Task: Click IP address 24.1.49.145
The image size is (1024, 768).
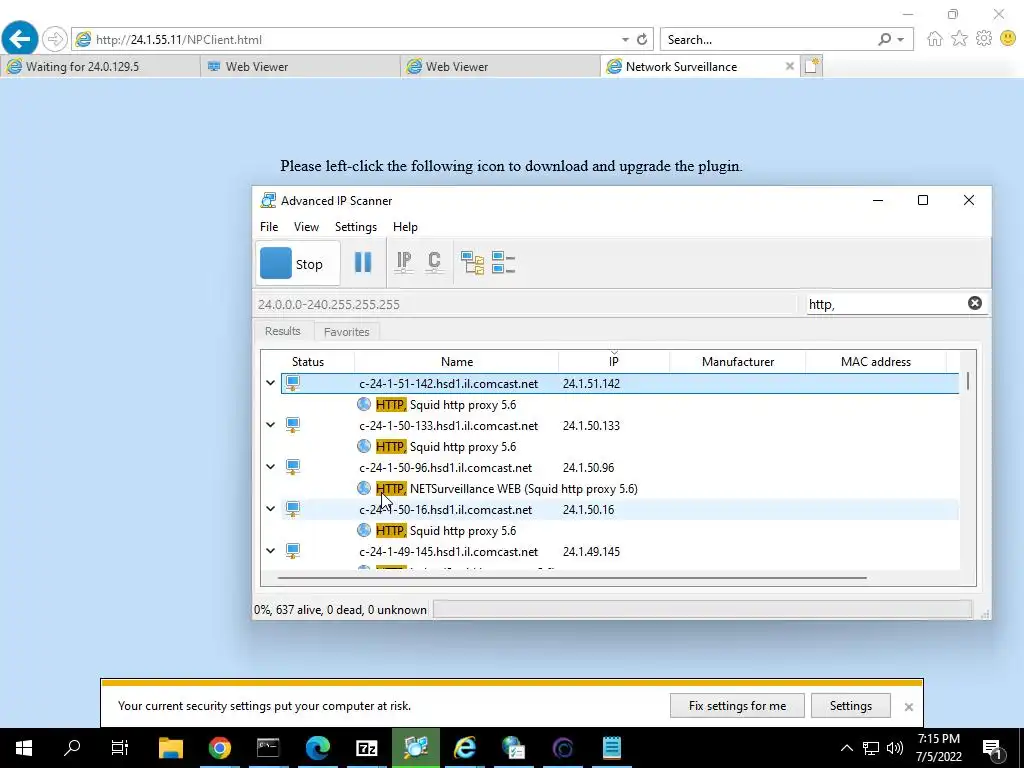Action: [x=591, y=552]
